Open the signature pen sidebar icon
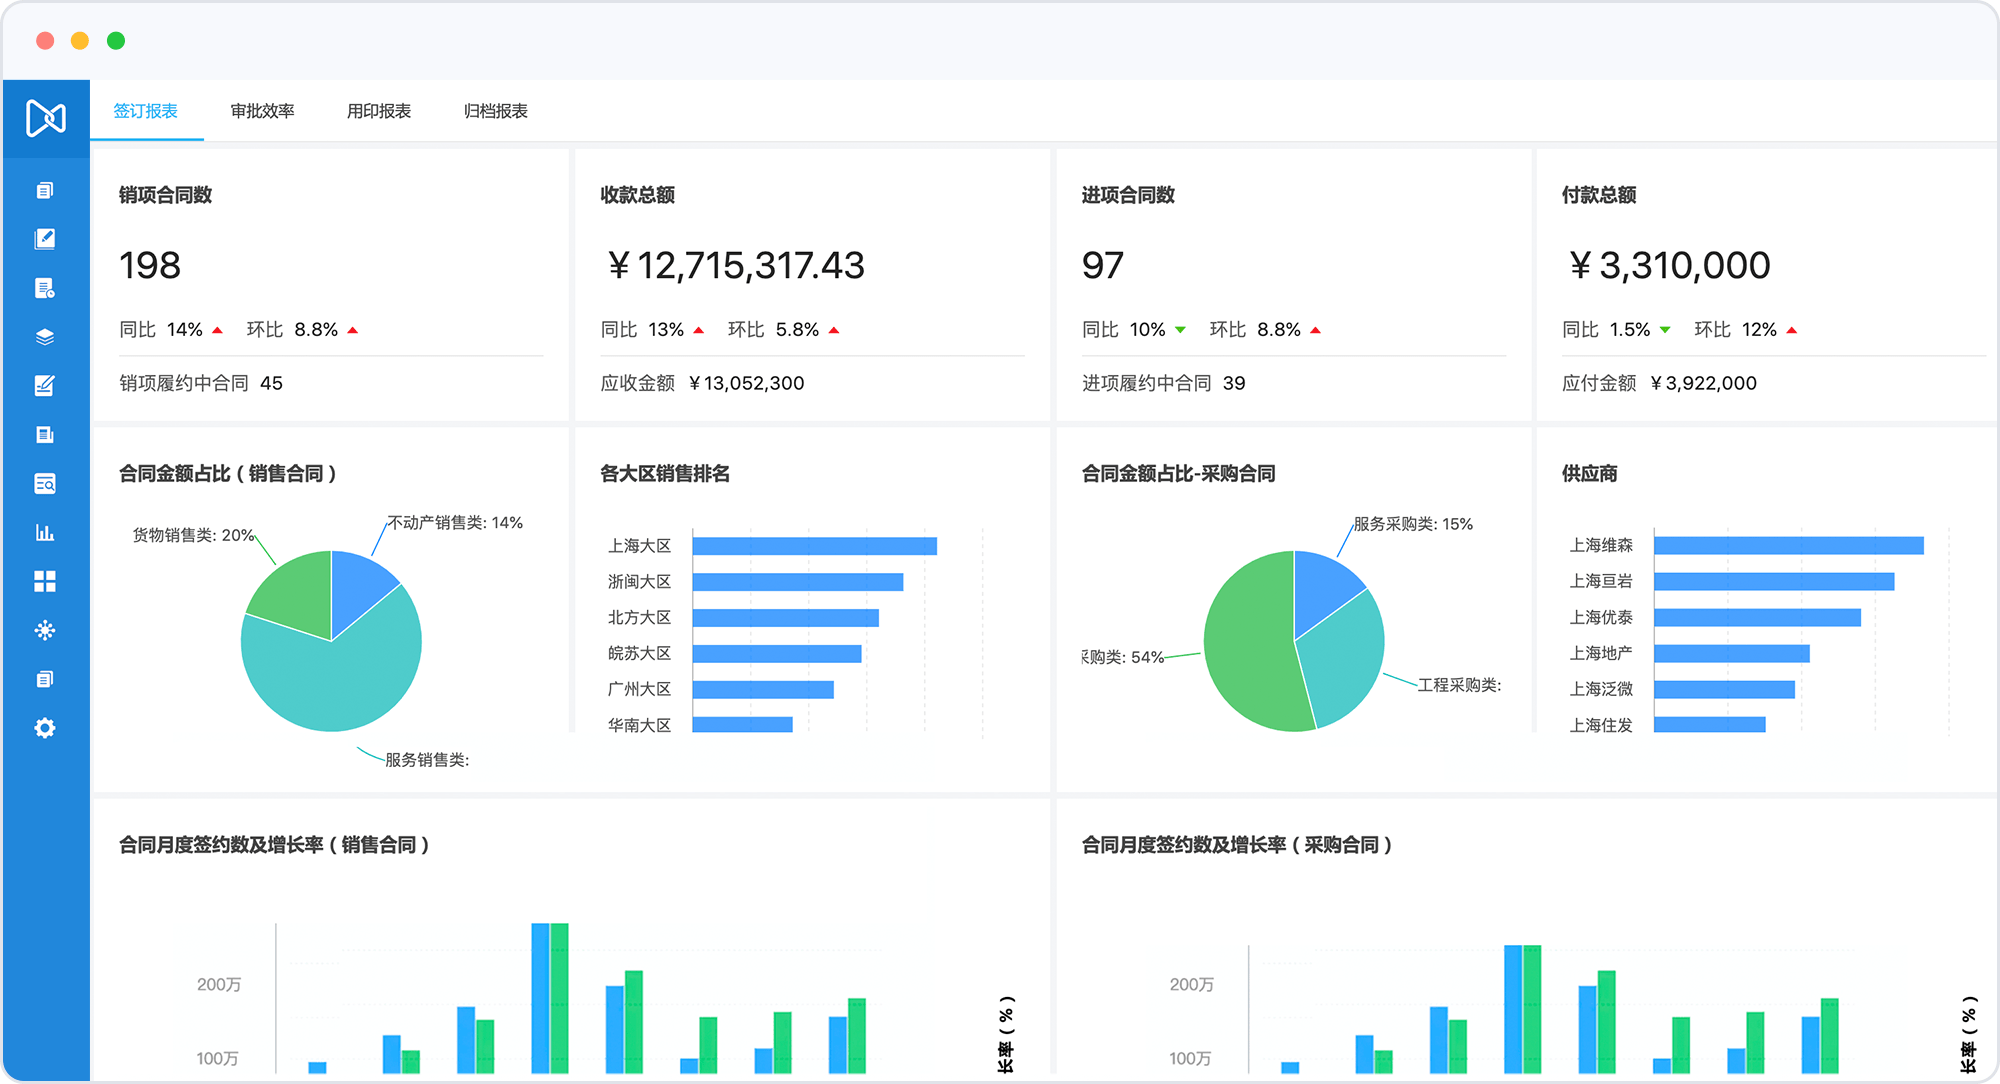 click(45, 386)
